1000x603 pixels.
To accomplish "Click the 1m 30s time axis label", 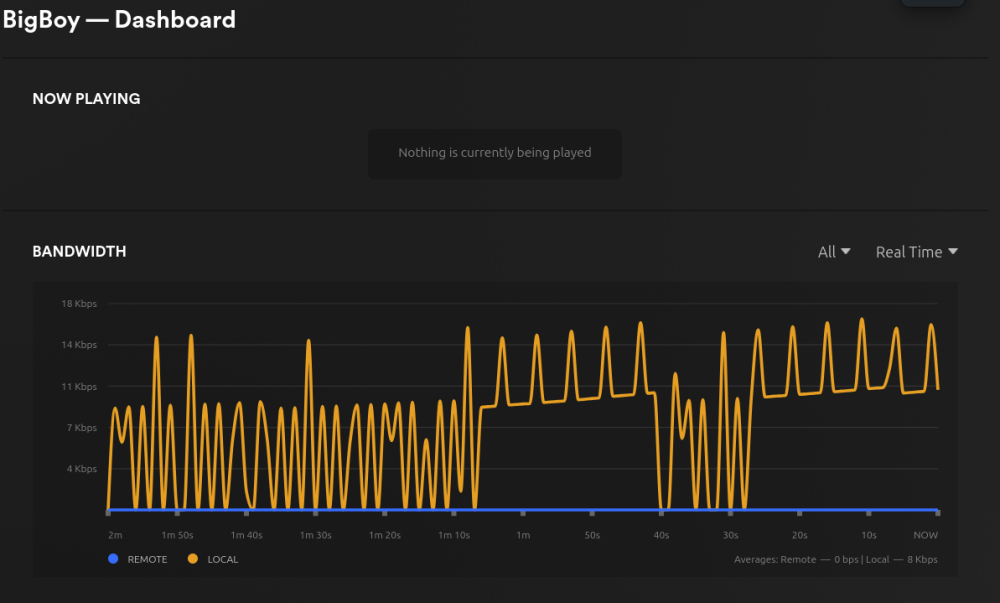I will pos(315,536).
